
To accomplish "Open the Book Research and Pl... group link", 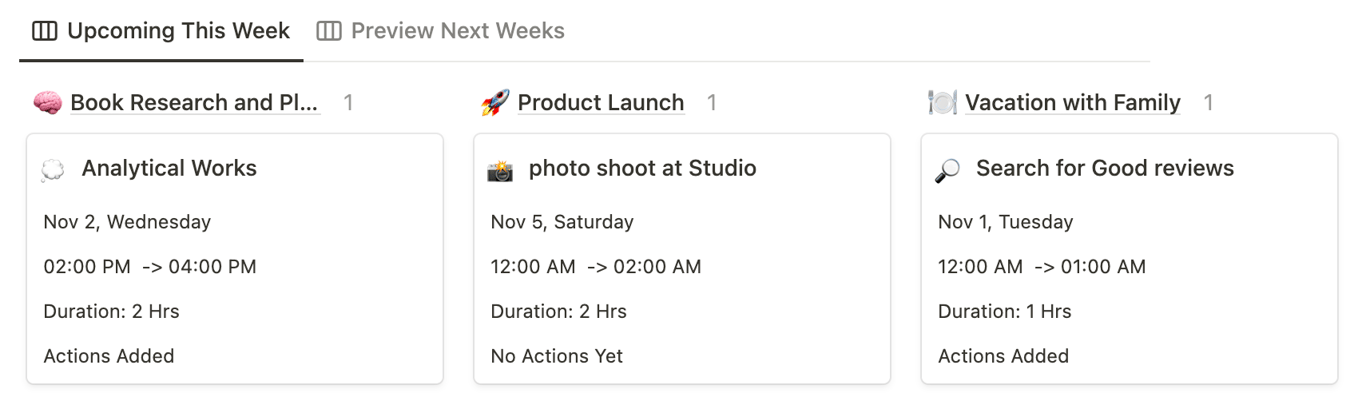I will tap(195, 102).
